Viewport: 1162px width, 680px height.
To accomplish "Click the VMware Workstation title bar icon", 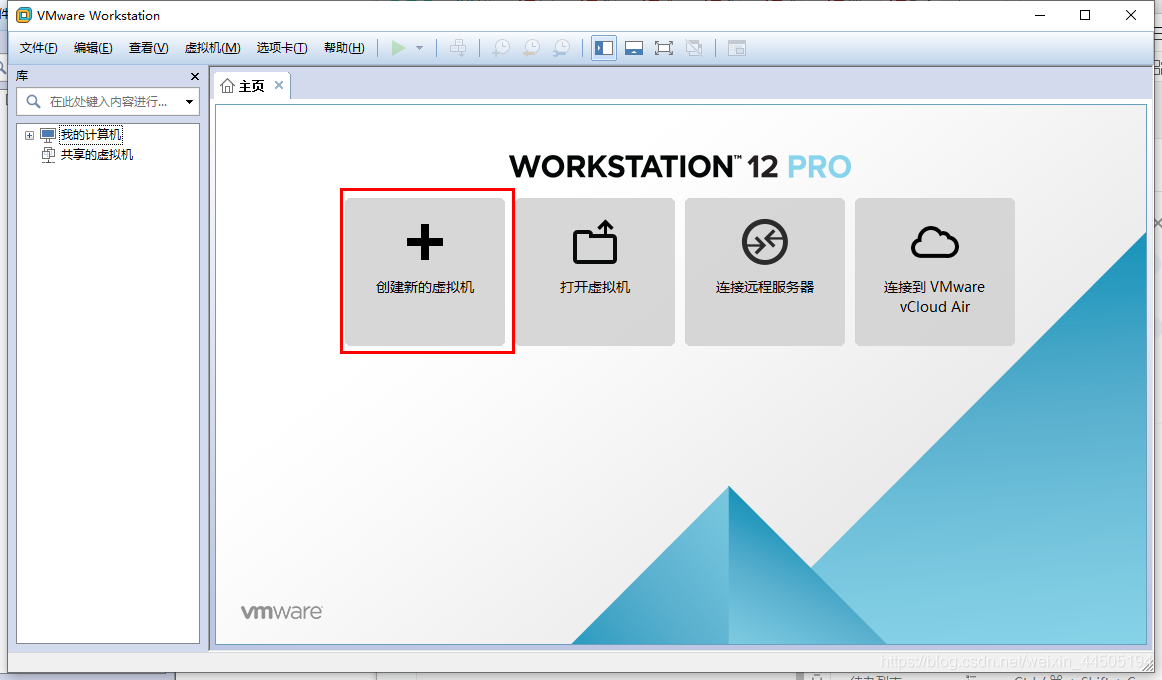I will pos(24,16).
